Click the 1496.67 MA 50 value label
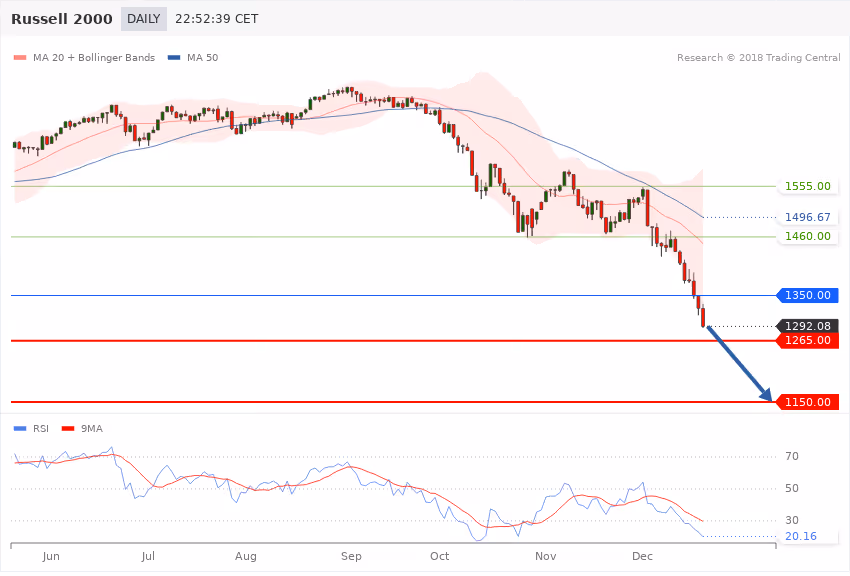 808,217
